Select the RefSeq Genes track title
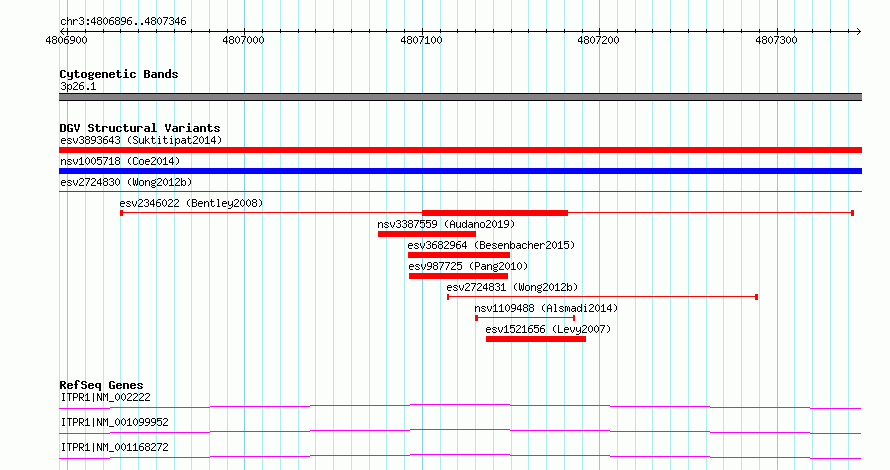The image size is (890, 470). pyautogui.click(x=101, y=385)
